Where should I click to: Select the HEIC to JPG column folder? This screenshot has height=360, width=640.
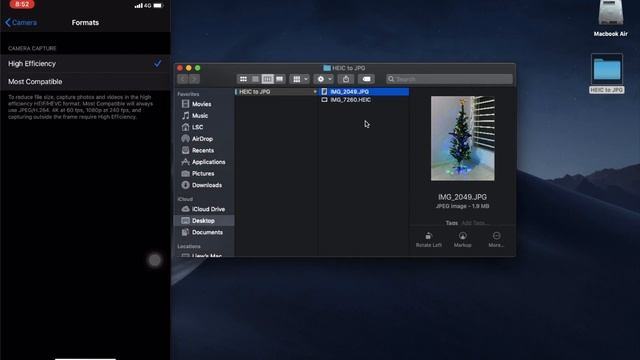click(x=276, y=92)
